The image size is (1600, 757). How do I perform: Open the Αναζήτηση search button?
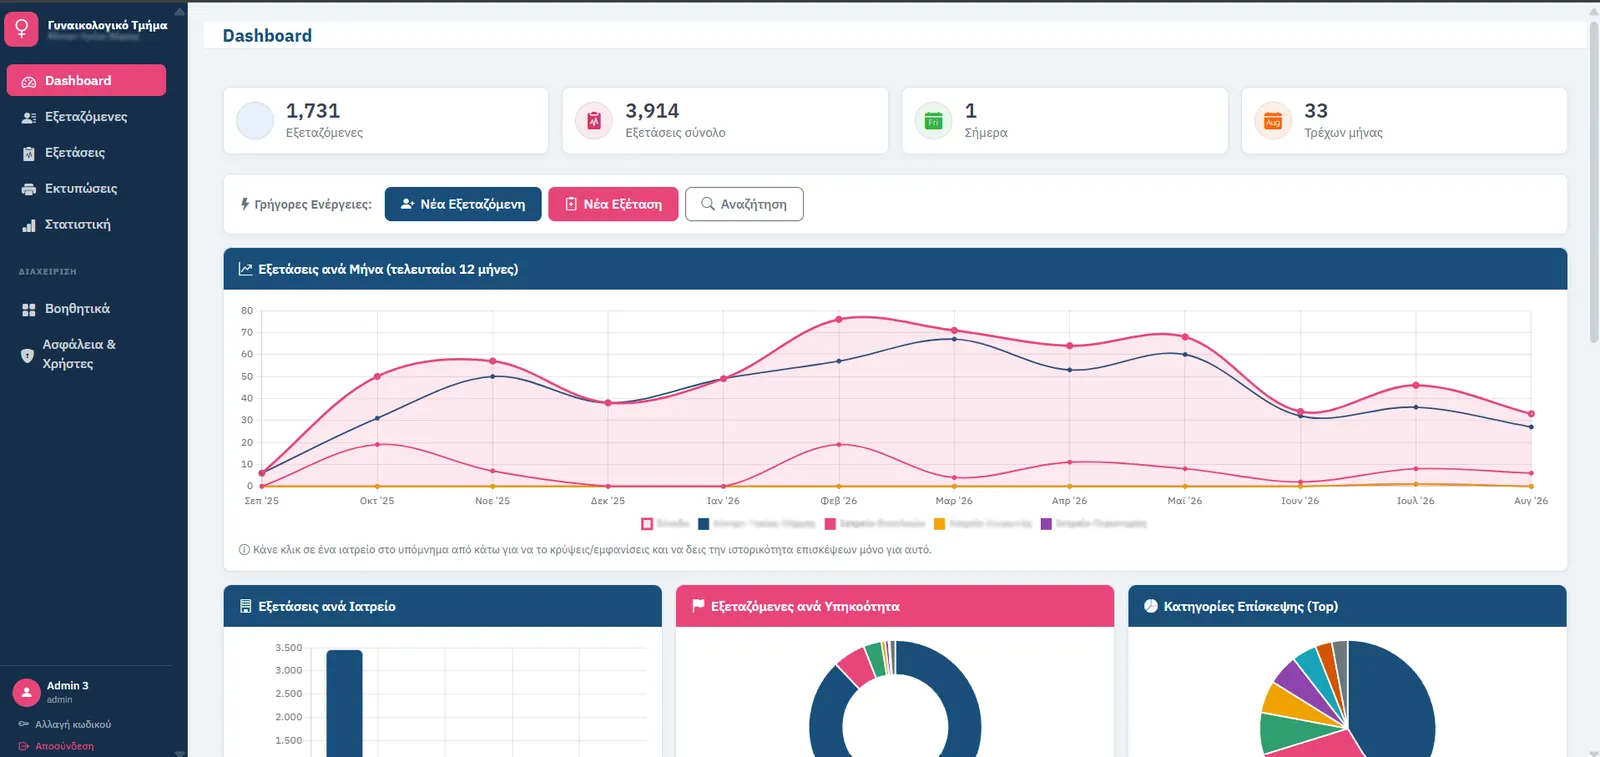point(744,204)
